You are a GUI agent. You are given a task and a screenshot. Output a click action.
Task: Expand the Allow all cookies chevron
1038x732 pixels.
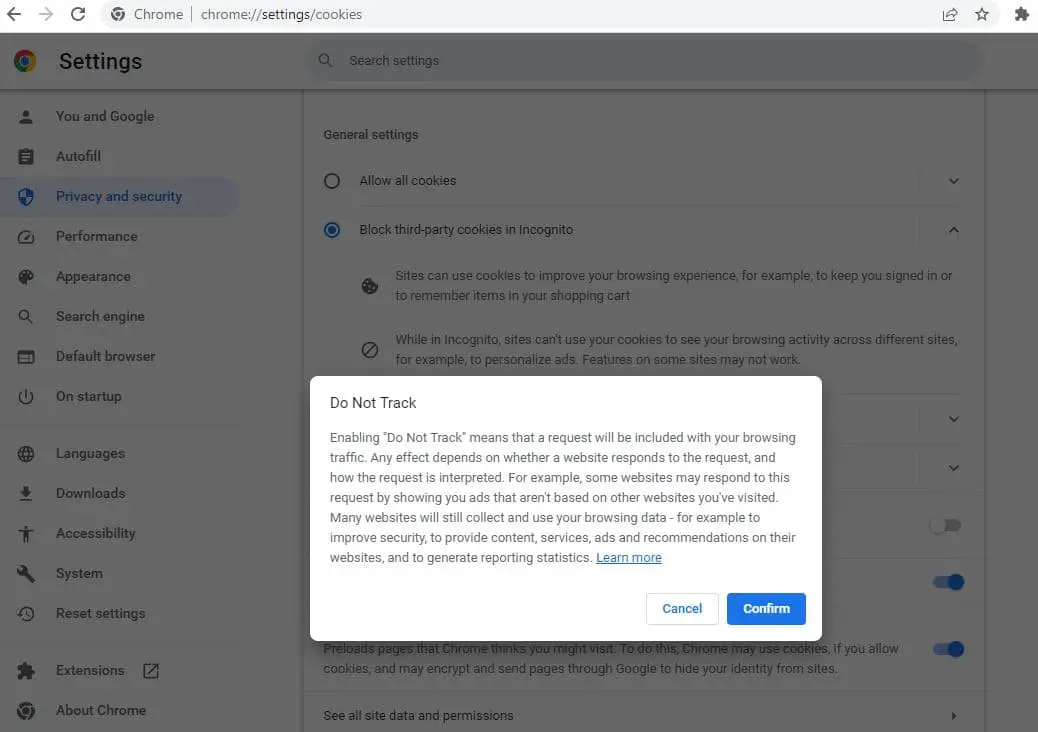(953, 181)
